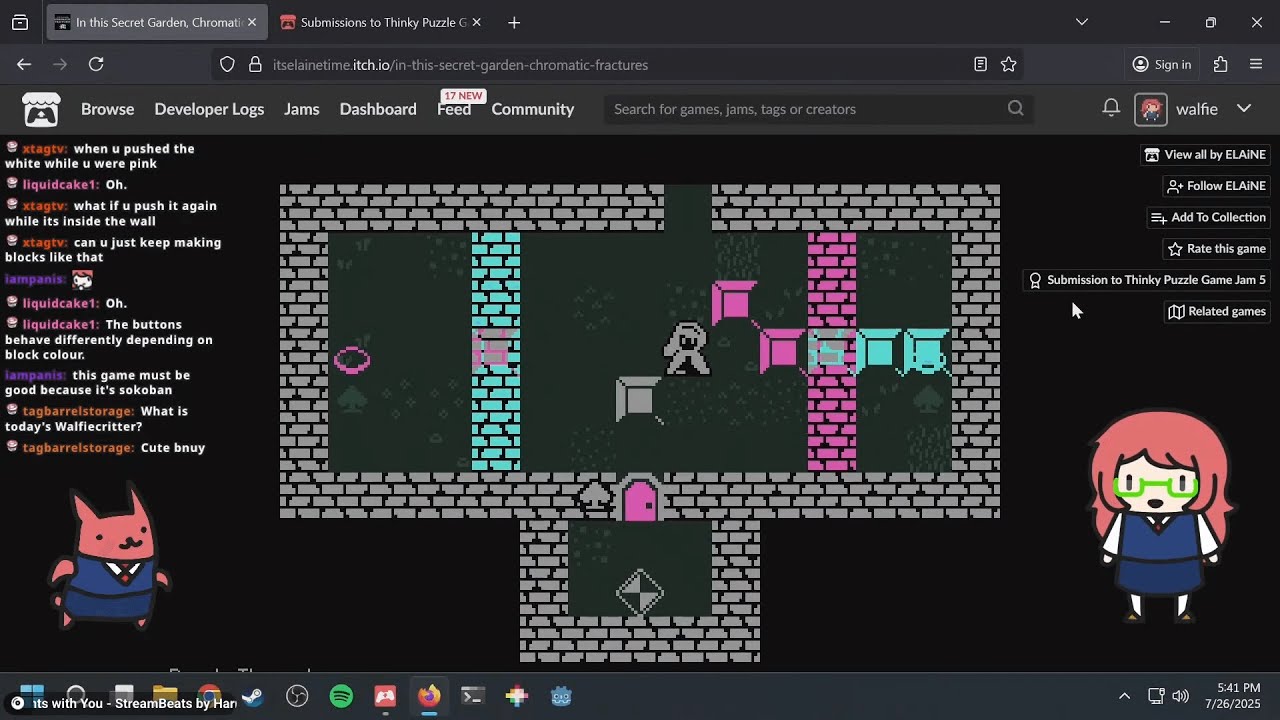
Task: Close the Submissions to Thinky Puzzle tab
Action: (x=476, y=22)
